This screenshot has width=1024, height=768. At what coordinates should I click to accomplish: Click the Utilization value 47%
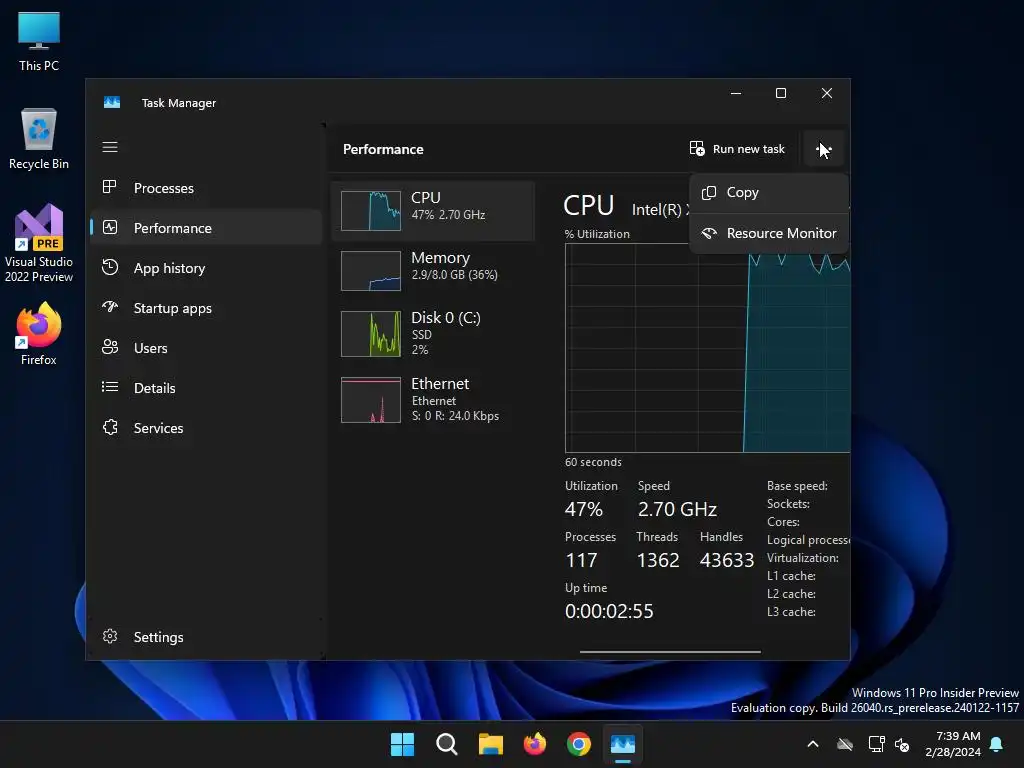[584, 509]
